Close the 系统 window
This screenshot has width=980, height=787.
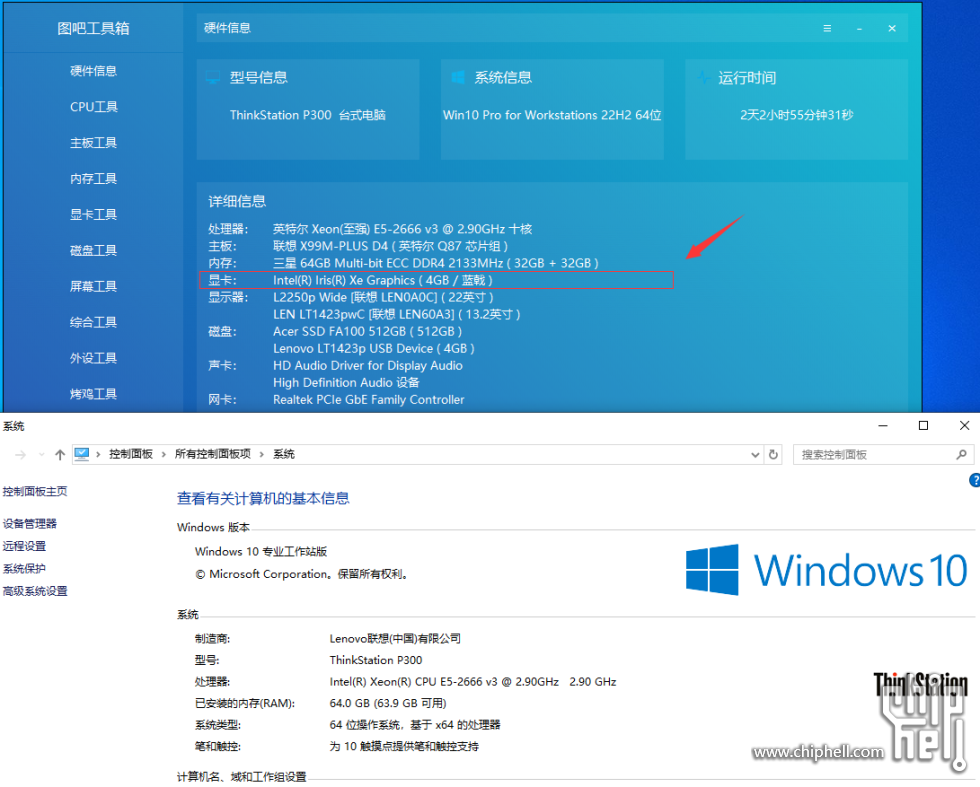(x=964, y=426)
